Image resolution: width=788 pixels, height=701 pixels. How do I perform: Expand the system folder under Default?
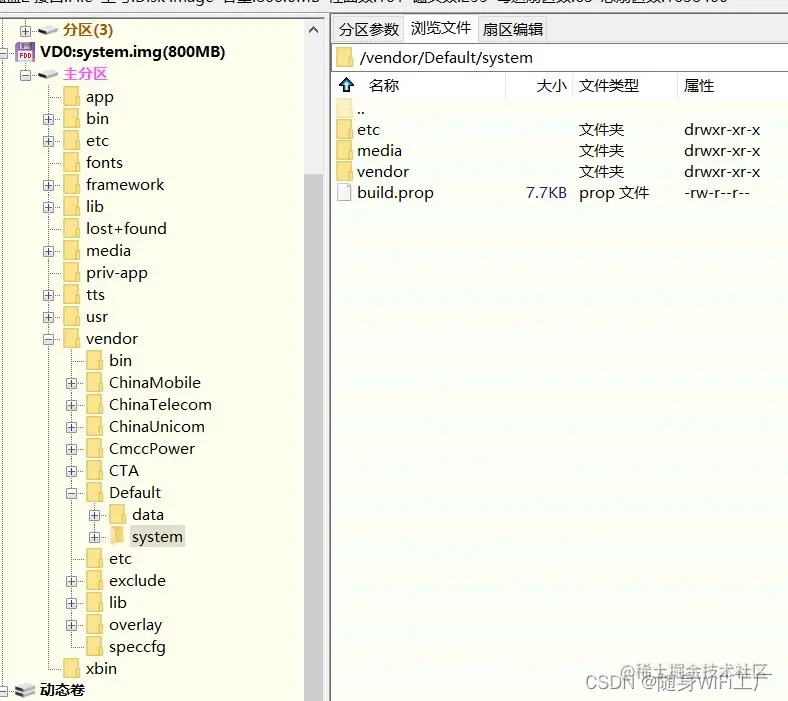pyautogui.click(x=94, y=537)
